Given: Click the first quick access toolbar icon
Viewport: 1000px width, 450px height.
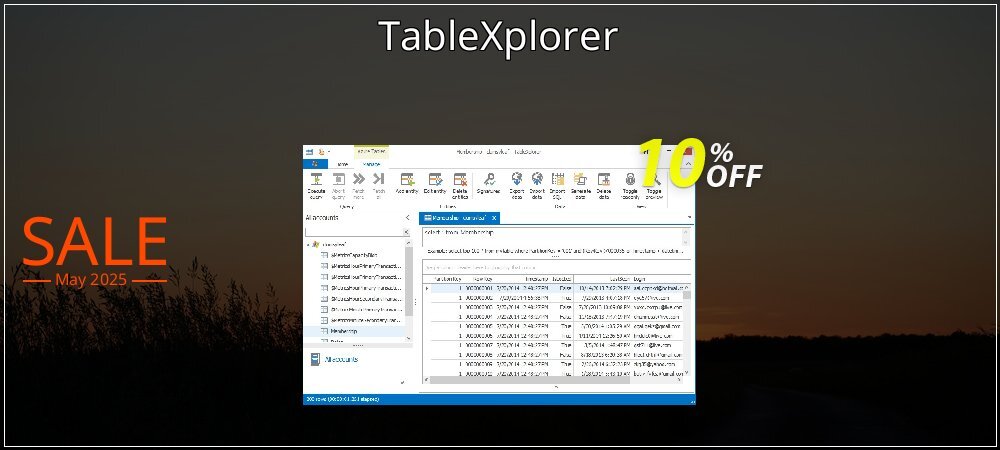Looking at the screenshot, I should [309, 152].
